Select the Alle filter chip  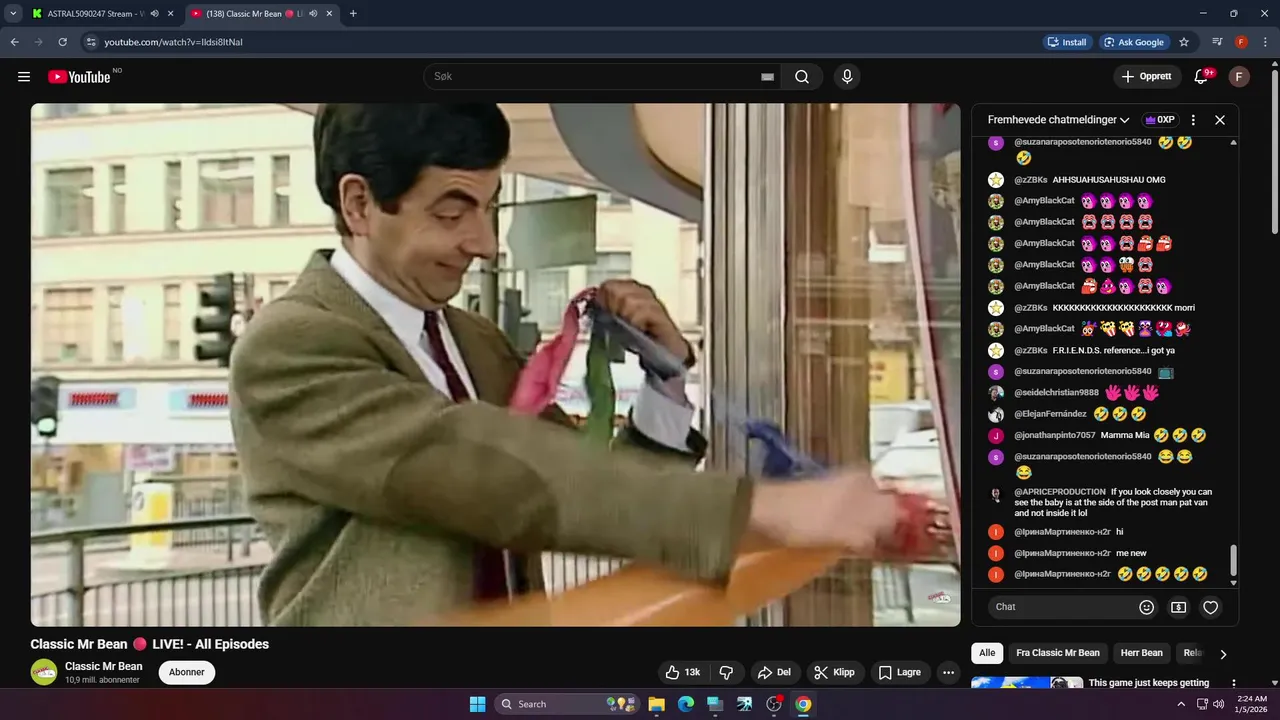click(x=987, y=653)
